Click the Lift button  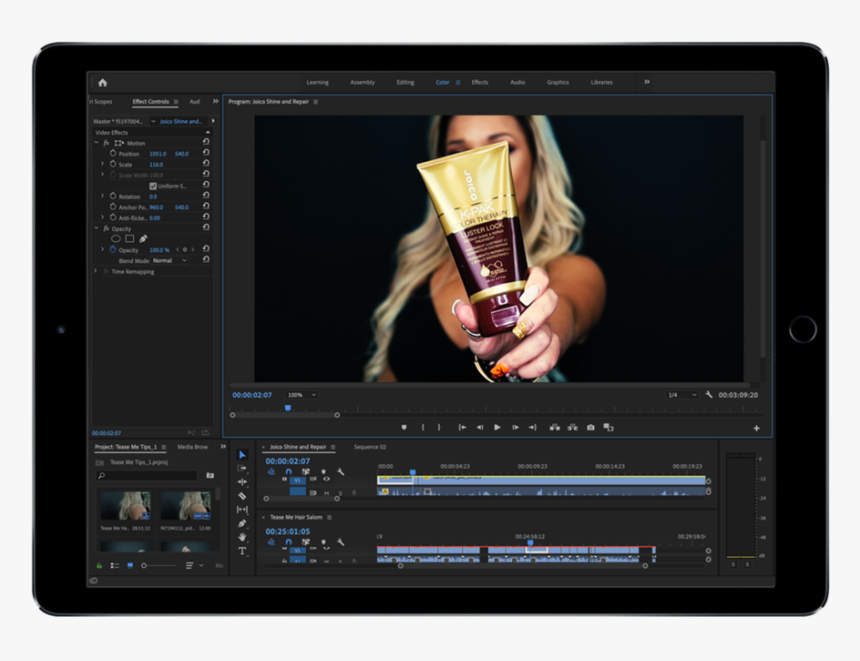(555, 427)
